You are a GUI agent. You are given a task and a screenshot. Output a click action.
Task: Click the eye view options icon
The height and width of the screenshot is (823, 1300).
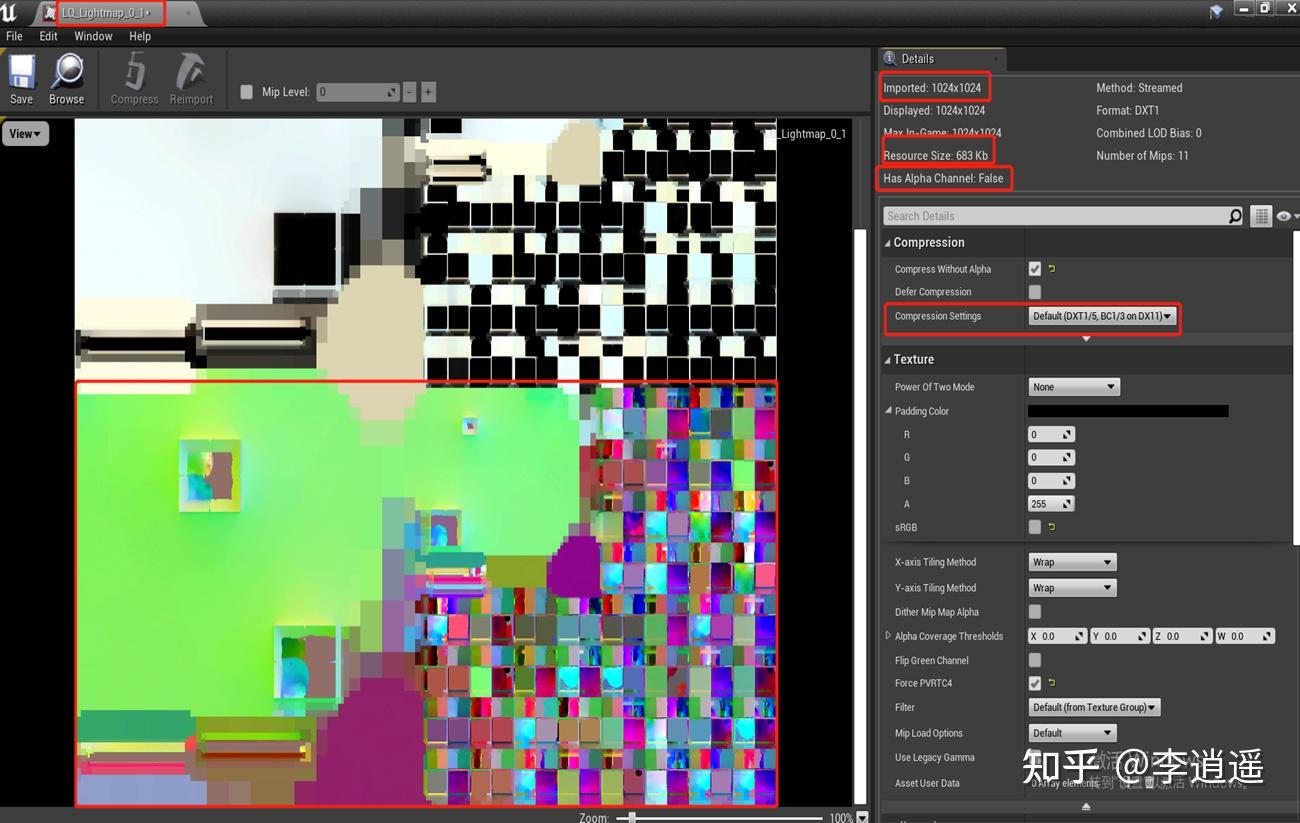click(x=1284, y=215)
